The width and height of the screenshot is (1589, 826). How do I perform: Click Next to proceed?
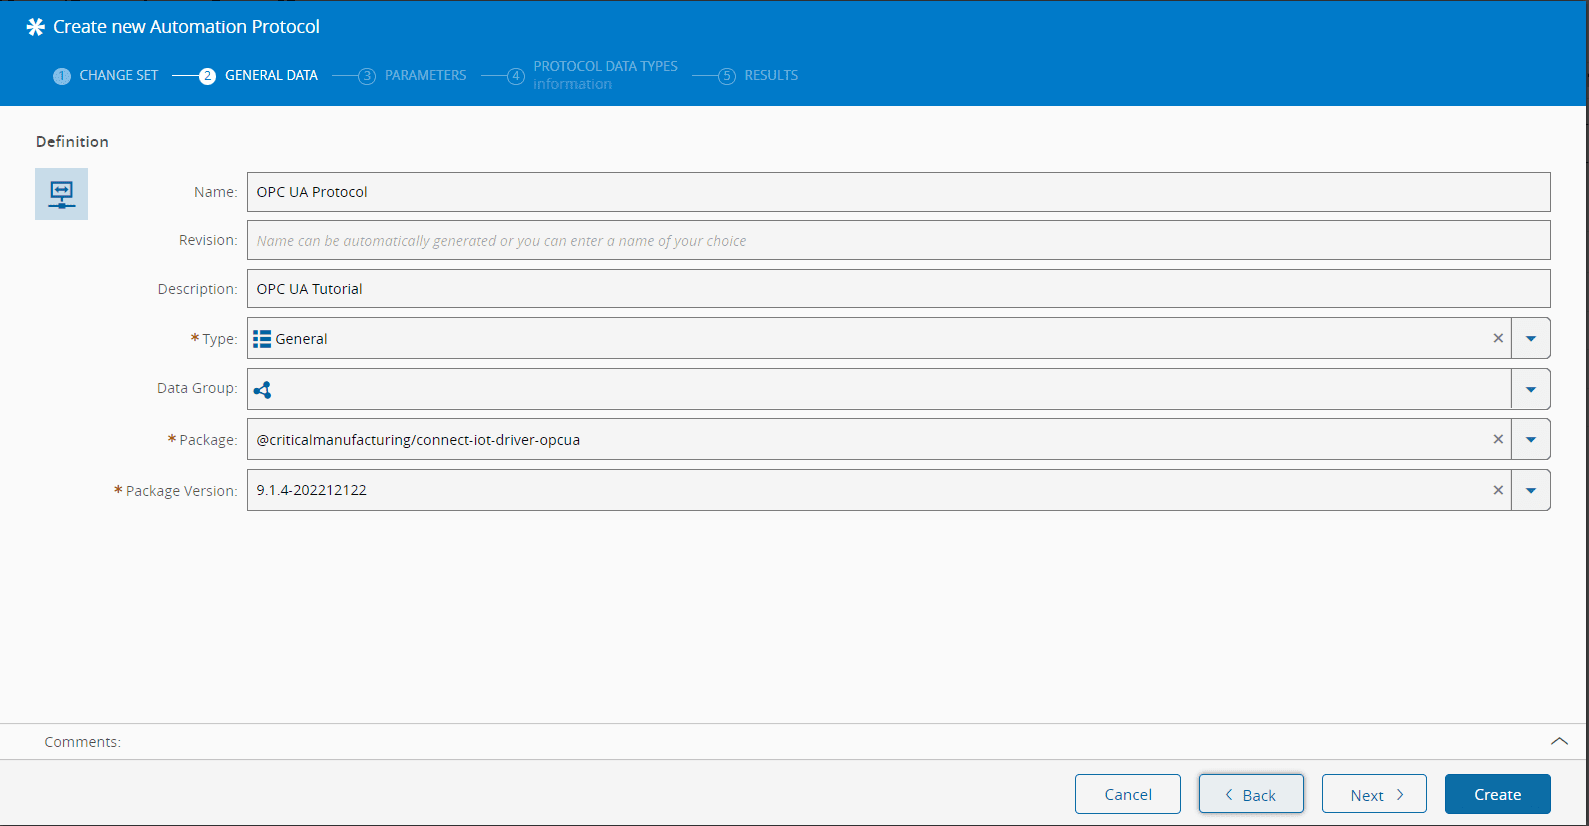click(1373, 795)
